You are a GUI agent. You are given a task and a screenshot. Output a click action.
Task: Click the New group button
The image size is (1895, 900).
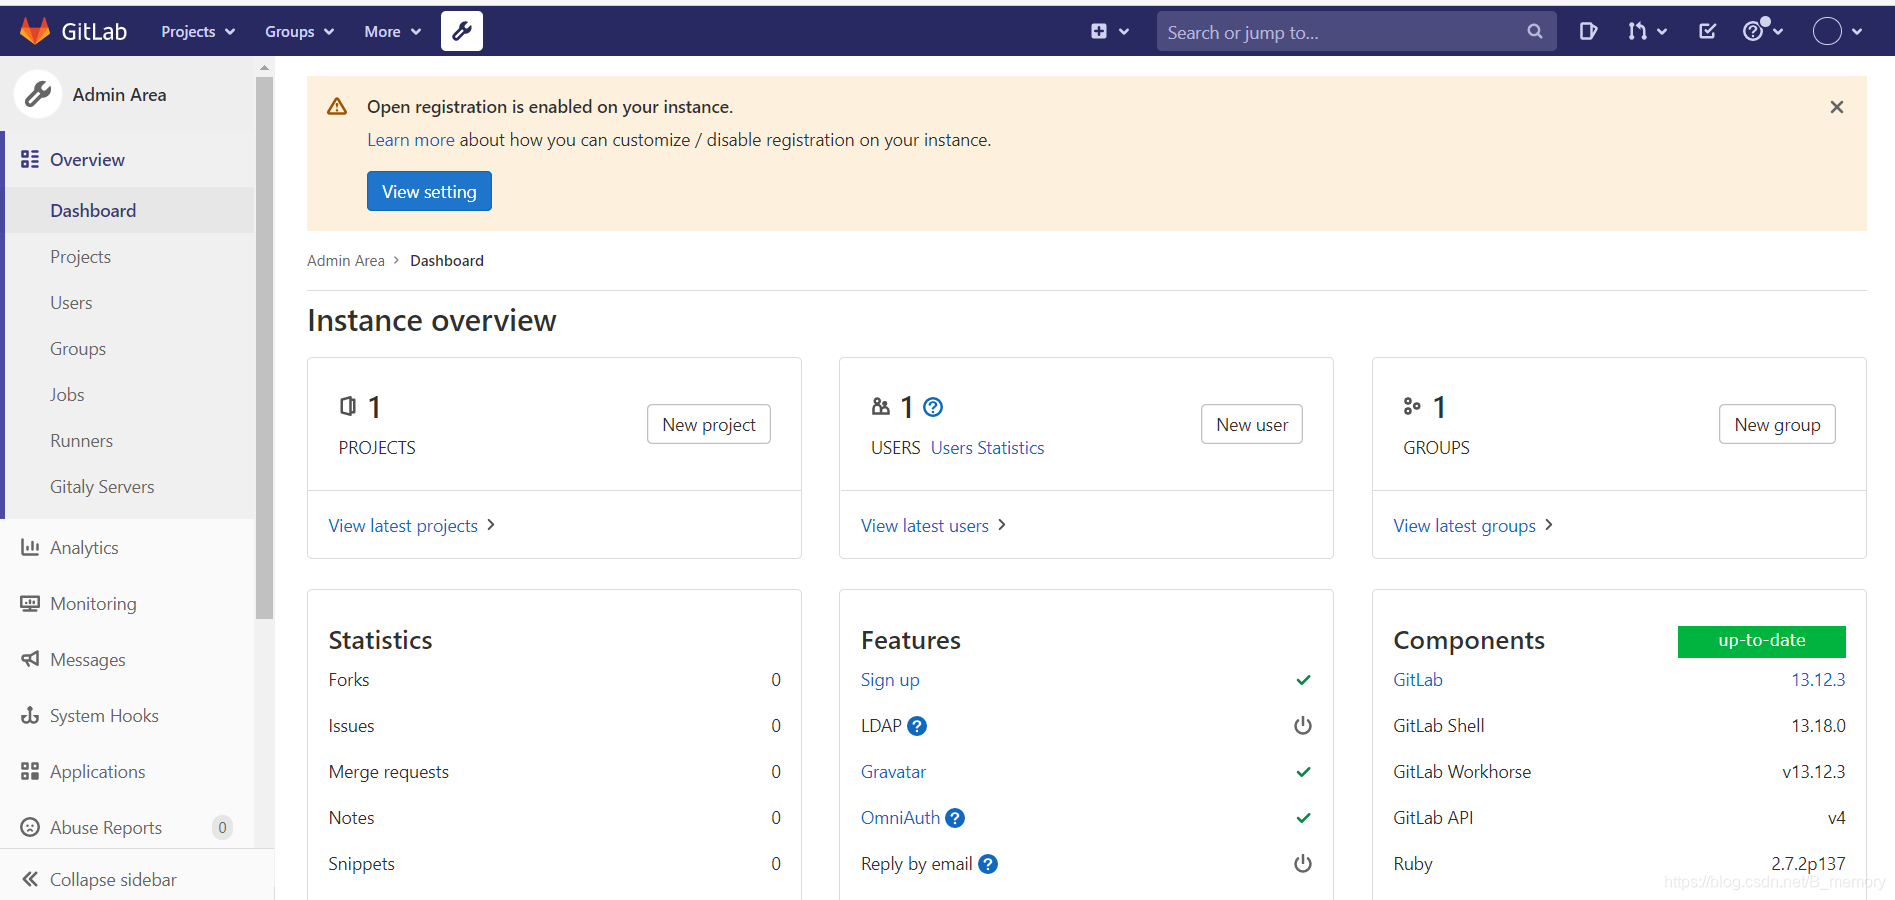click(x=1777, y=424)
